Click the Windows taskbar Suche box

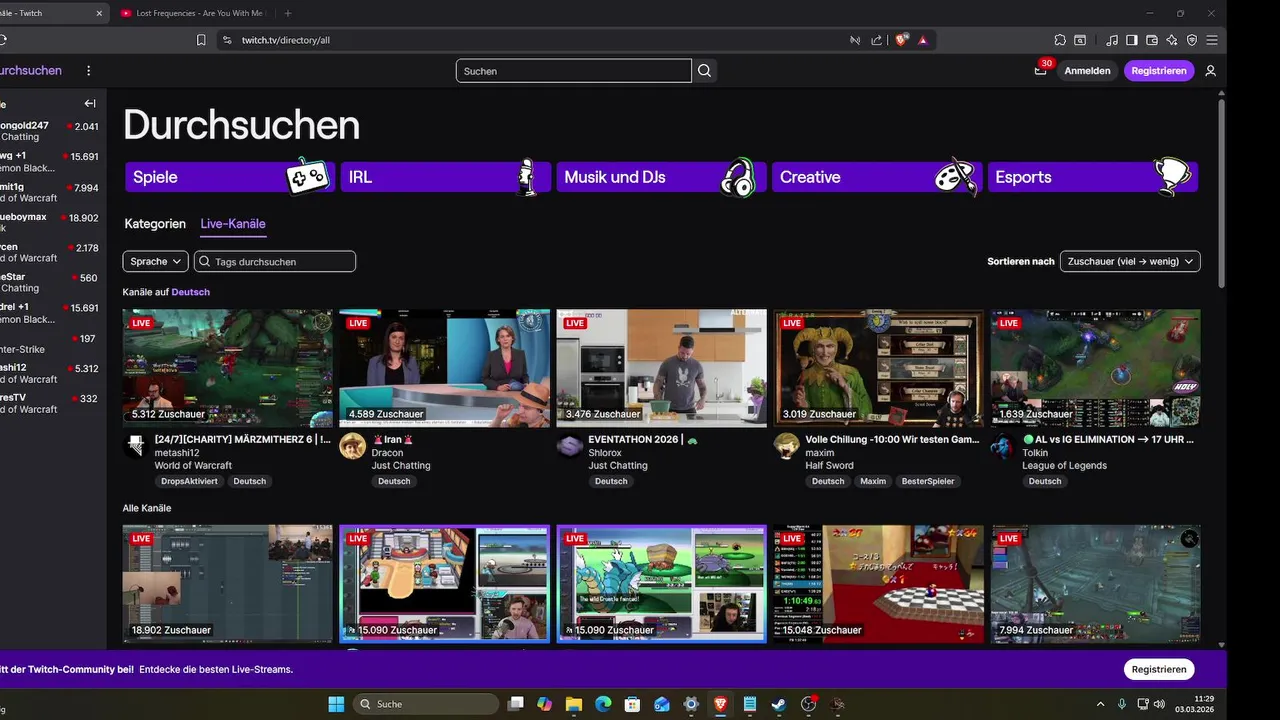coord(425,704)
